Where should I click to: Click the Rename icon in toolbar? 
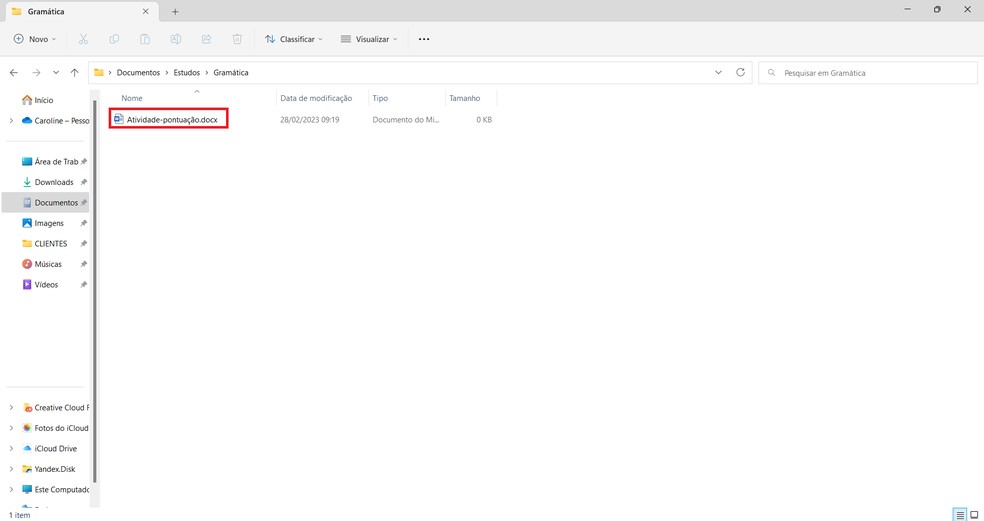[176, 39]
